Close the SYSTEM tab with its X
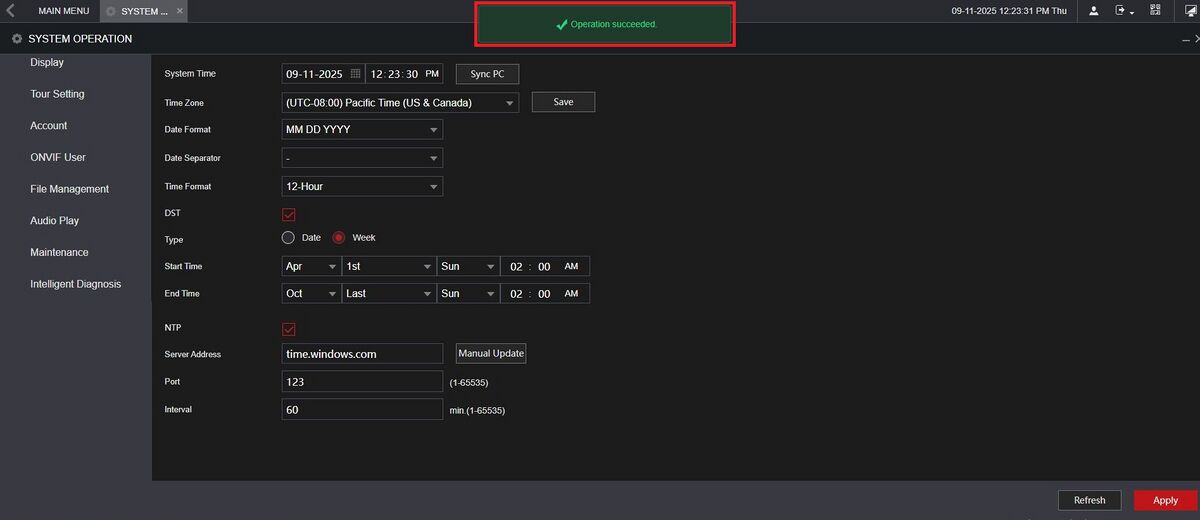 pyautogui.click(x=179, y=11)
